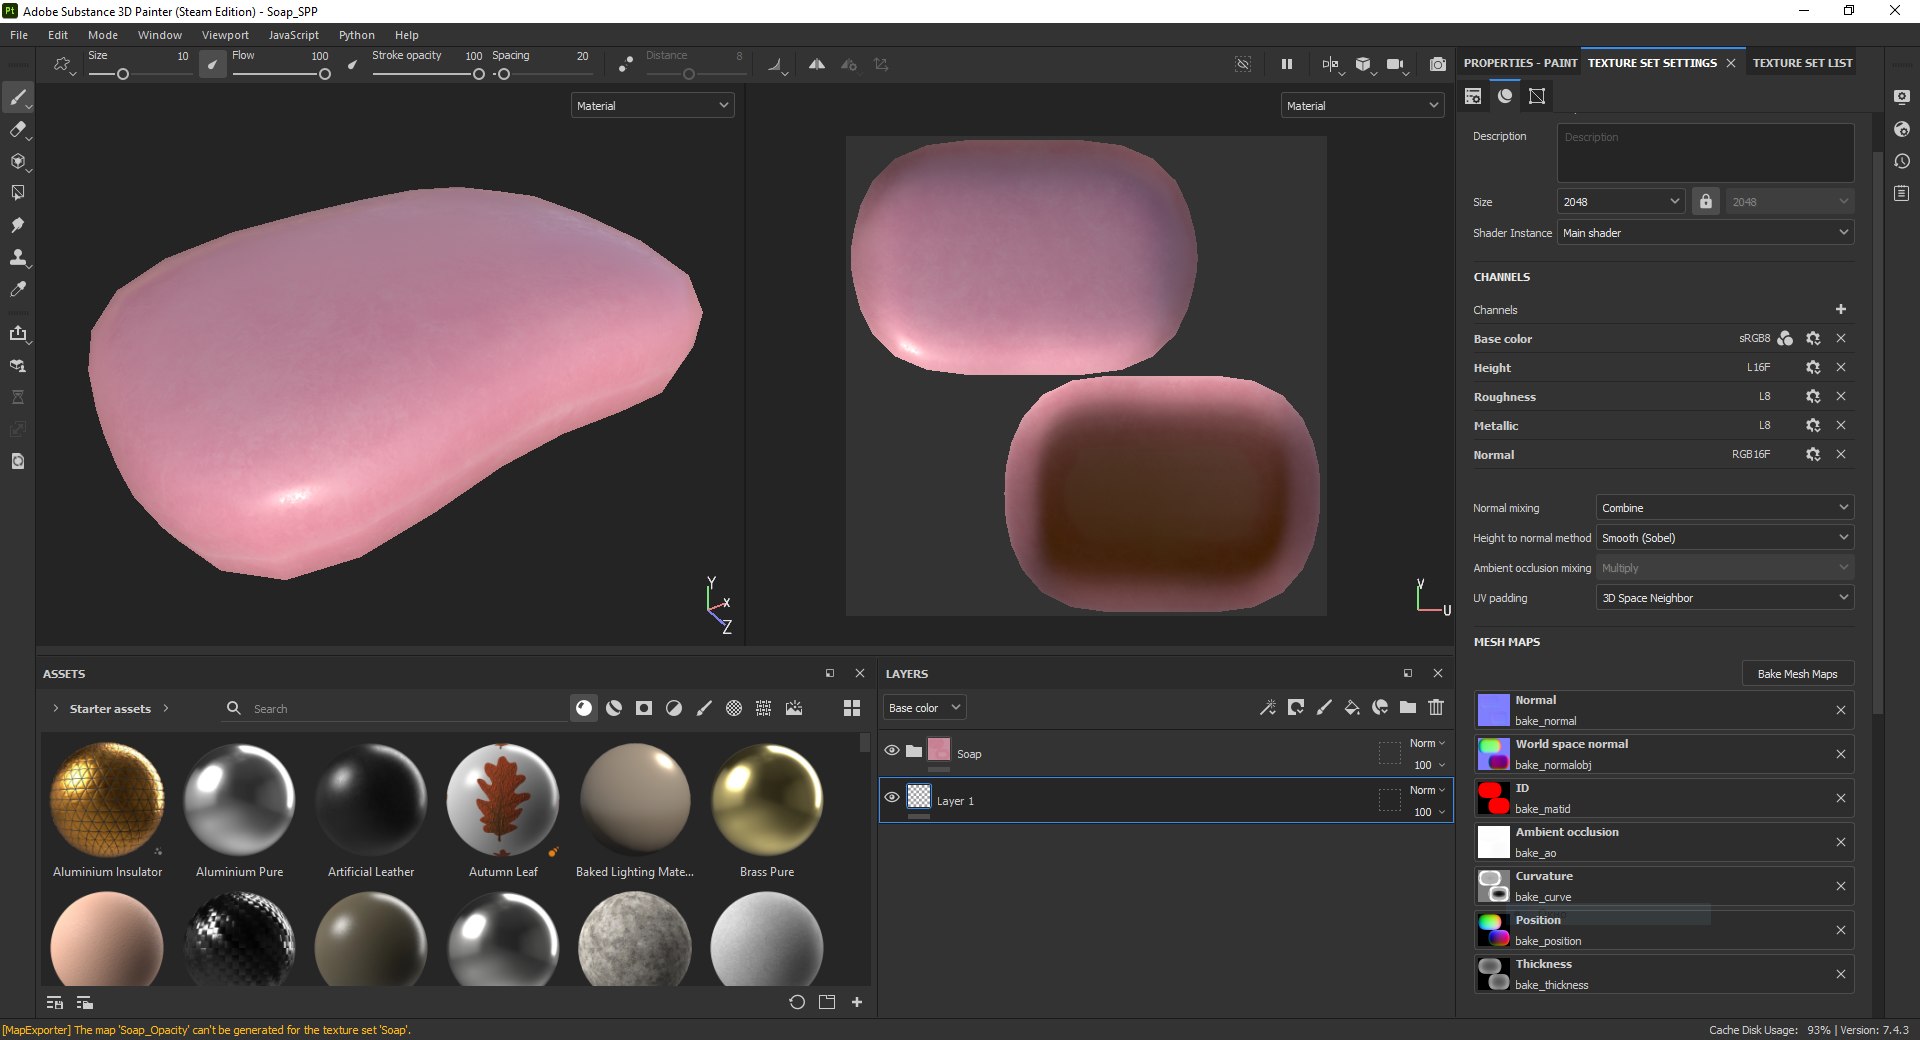Switch assets to grid view
1920x1040 pixels.
point(852,708)
